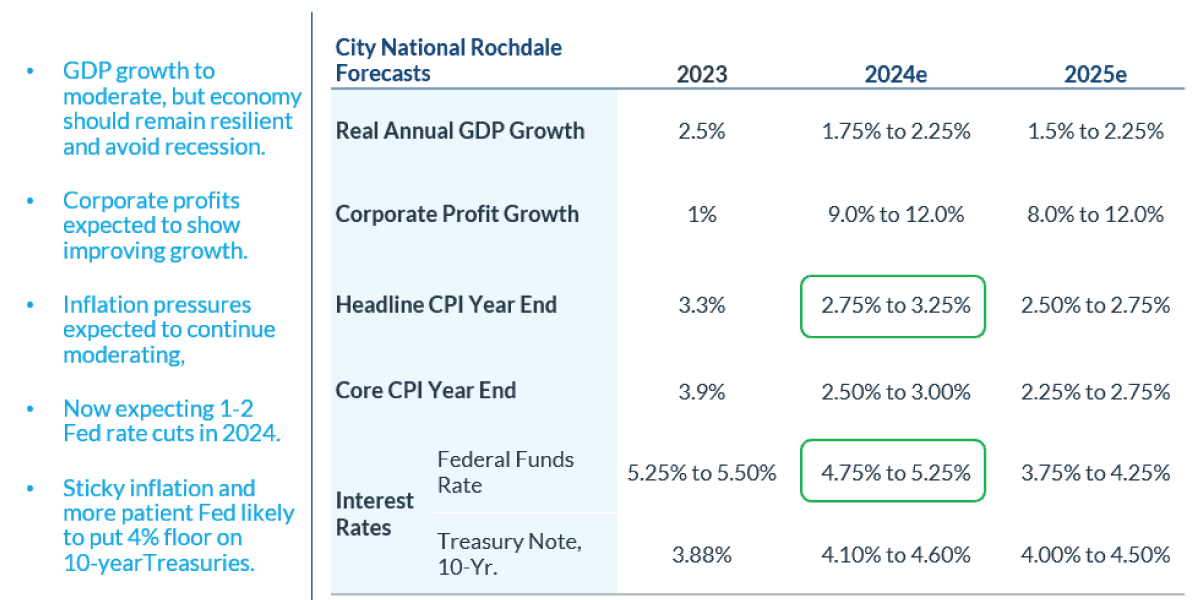Image resolution: width=1200 pixels, height=600 pixels.
Task: Click the Treasury Note, 10-Yr. sub-label
Action: point(509,554)
